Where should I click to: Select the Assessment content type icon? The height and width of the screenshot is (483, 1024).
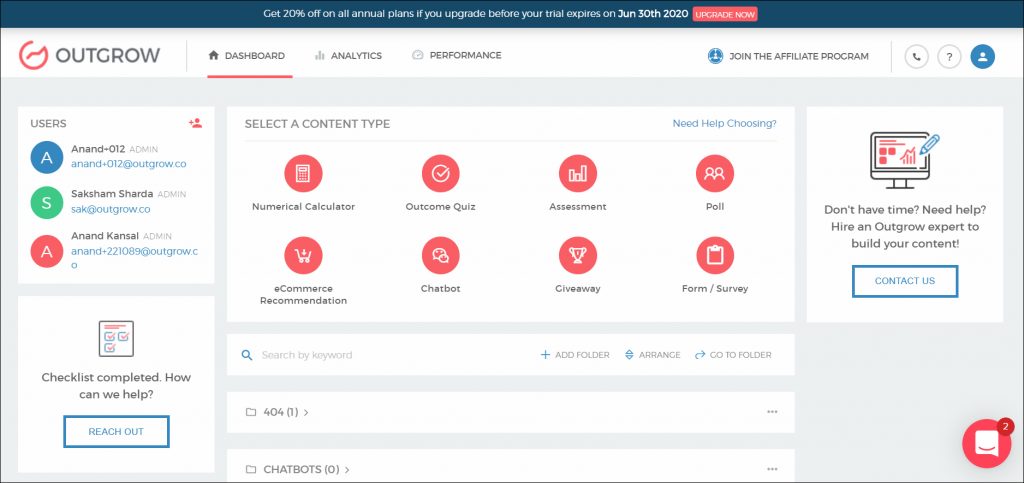[x=577, y=174]
